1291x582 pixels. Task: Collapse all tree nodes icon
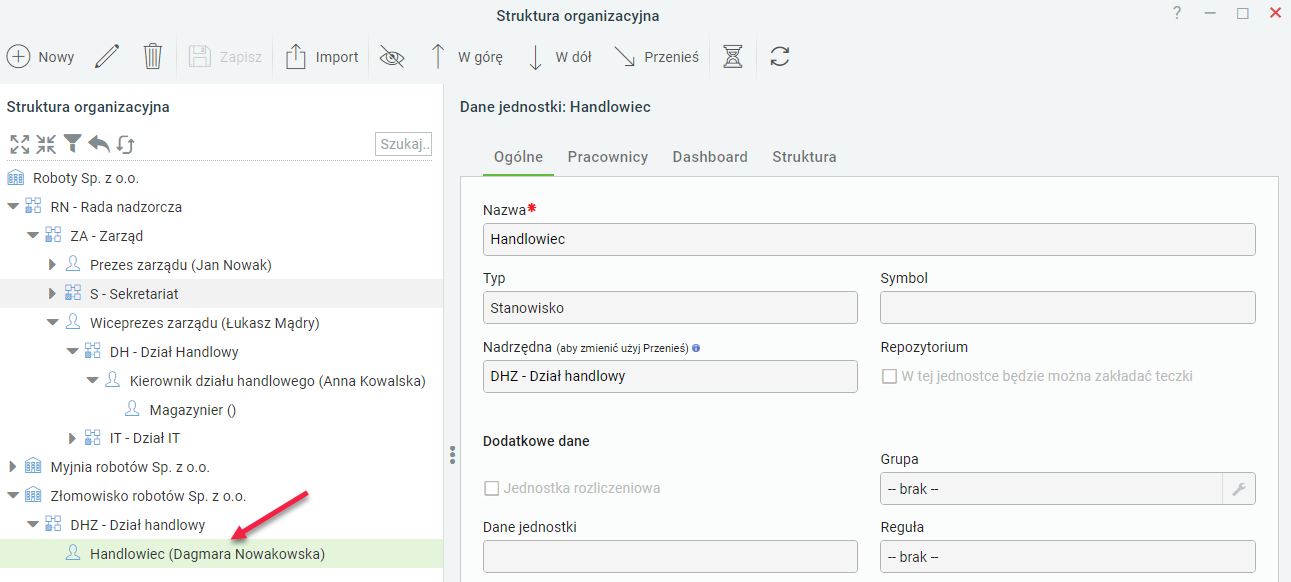point(46,144)
